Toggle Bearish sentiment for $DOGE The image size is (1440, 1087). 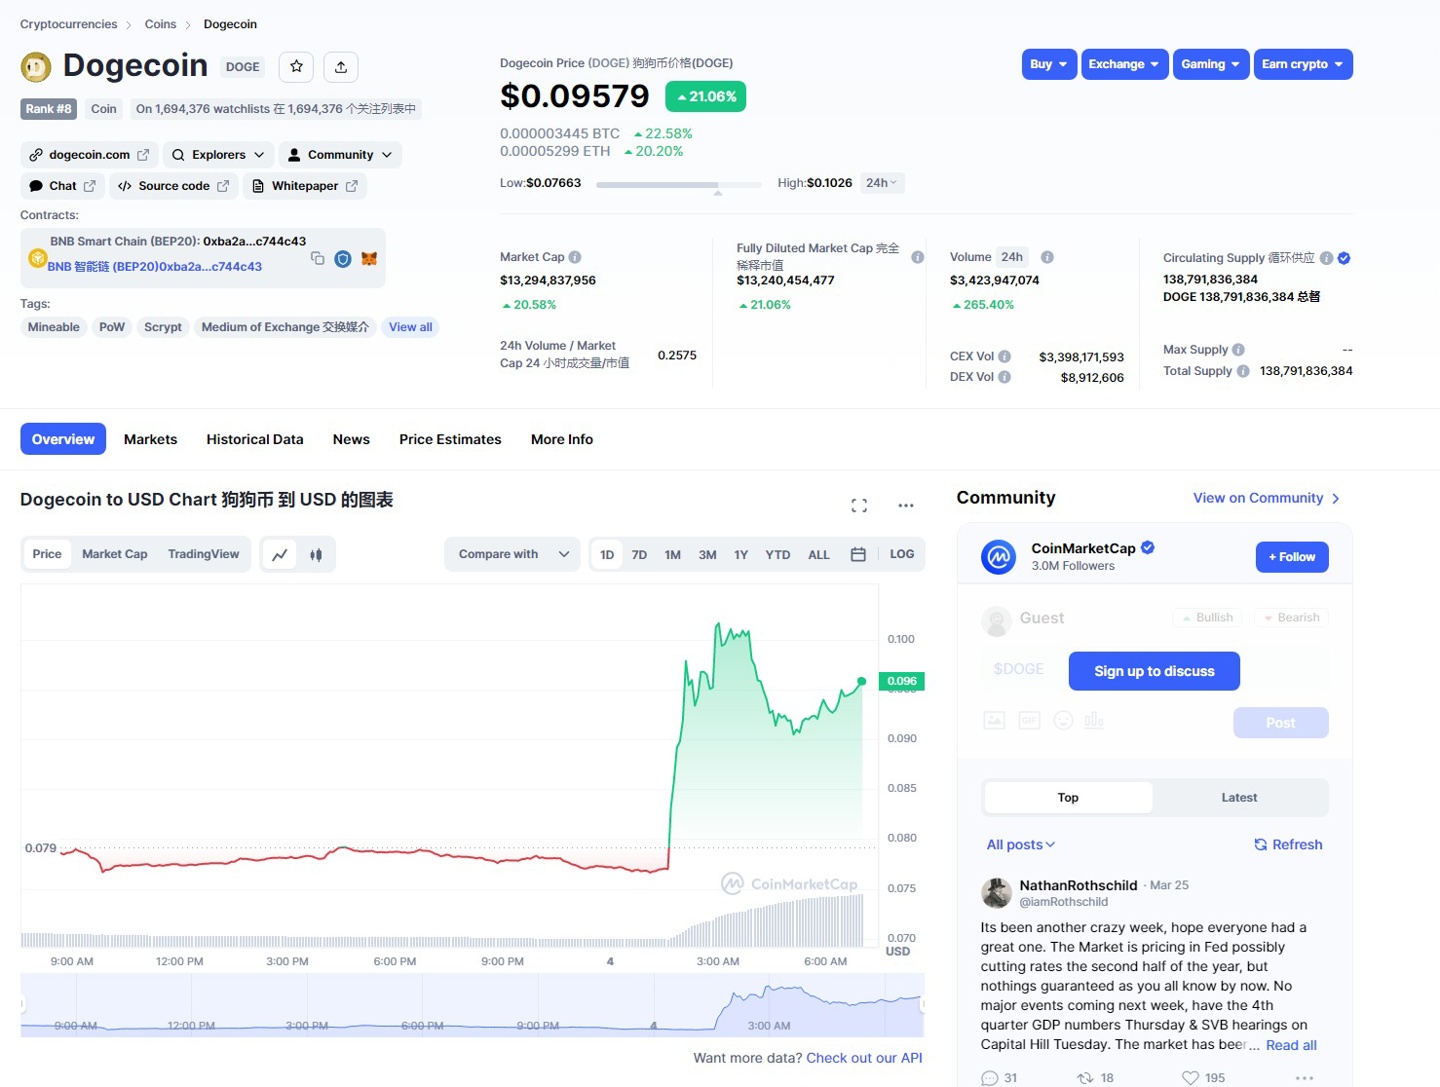(x=1290, y=617)
